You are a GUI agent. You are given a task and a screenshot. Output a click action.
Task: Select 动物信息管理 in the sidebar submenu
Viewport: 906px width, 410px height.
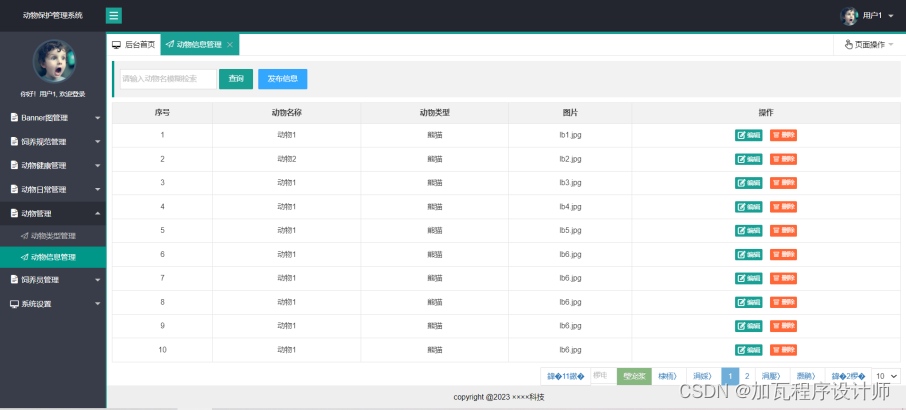click(x=53, y=257)
